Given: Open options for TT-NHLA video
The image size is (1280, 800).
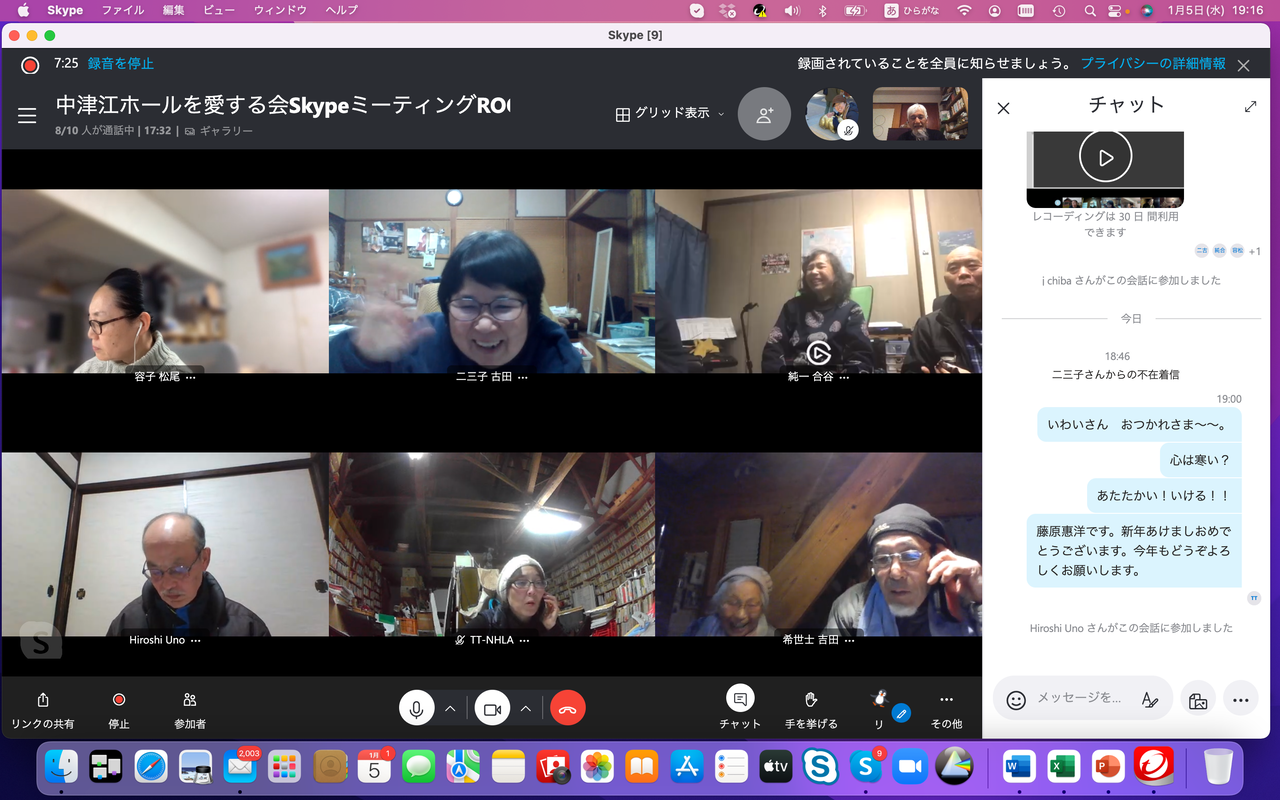Looking at the screenshot, I should click(x=524, y=640).
